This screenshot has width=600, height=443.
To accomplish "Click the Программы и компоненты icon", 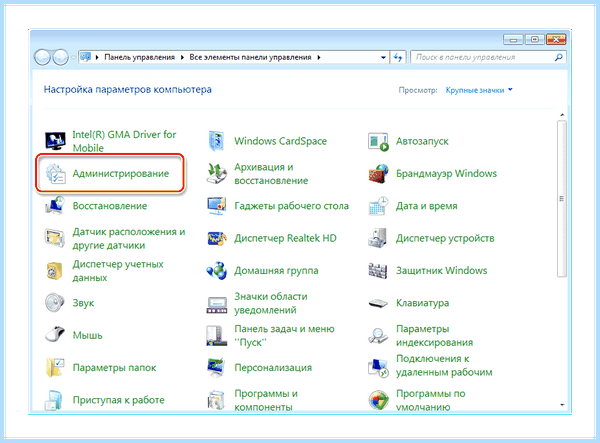I will [x=216, y=400].
